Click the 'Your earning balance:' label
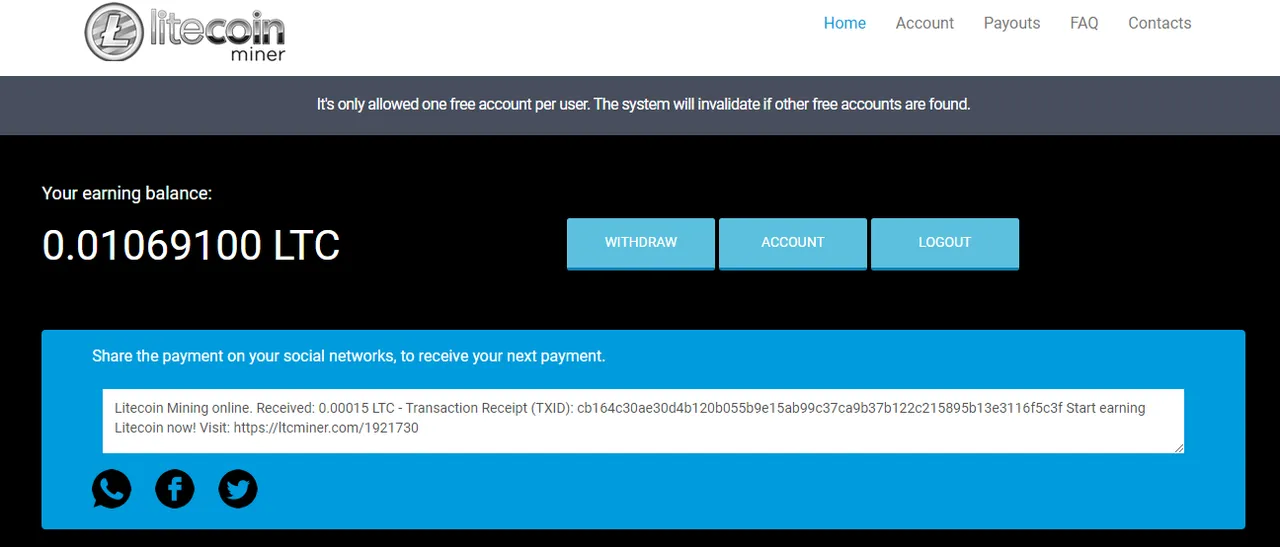This screenshot has height=547, width=1280. click(127, 194)
